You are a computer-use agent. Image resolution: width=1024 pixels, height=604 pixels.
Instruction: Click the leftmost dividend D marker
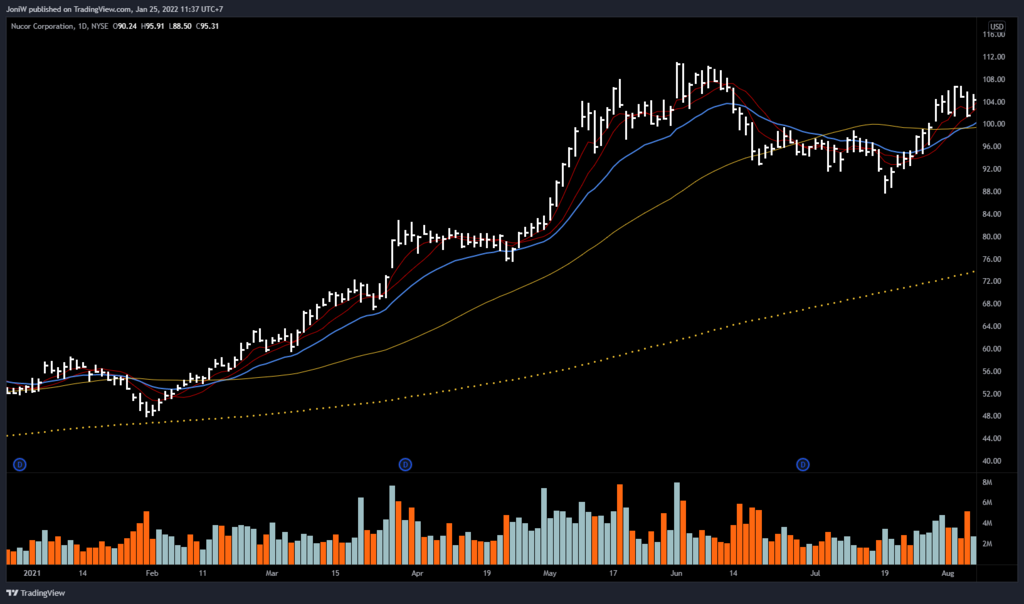pyautogui.click(x=18, y=464)
